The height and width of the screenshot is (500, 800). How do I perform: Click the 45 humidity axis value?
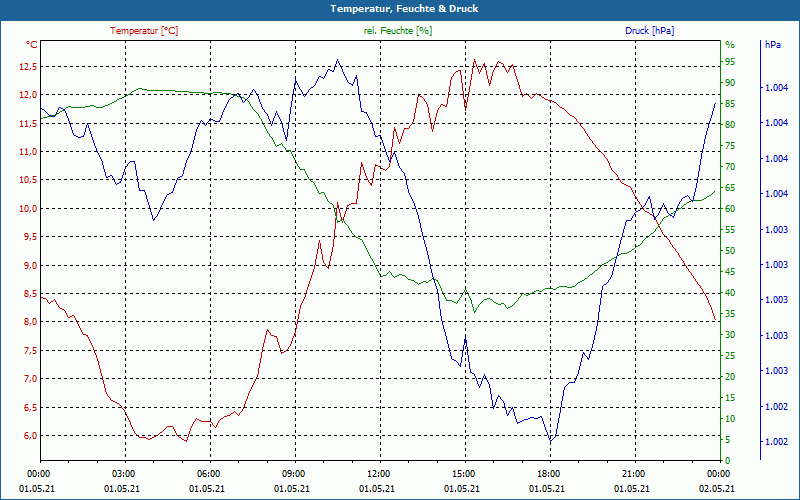[x=730, y=272]
